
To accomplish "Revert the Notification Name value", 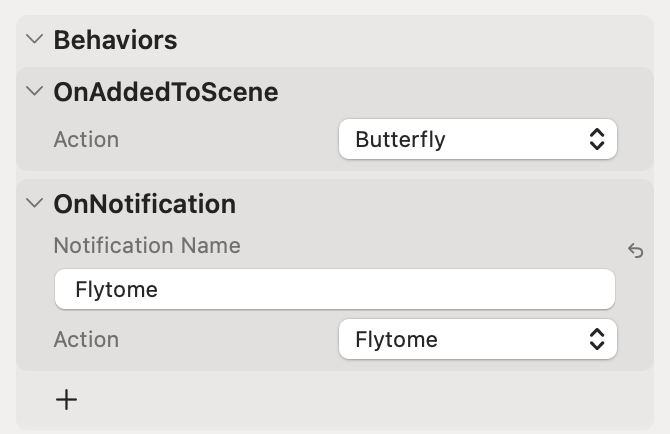I will (636, 251).
